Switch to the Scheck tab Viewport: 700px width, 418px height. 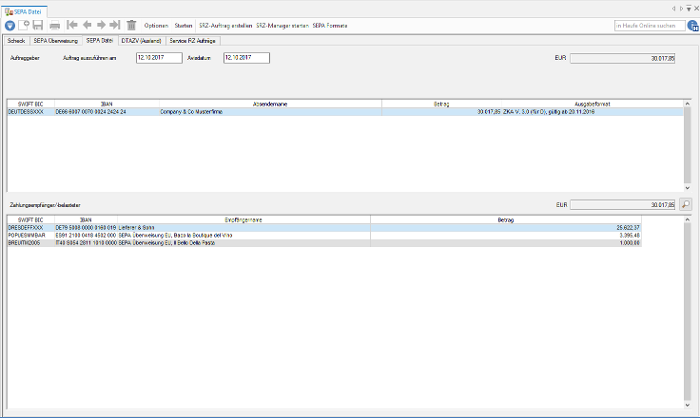click(17, 41)
